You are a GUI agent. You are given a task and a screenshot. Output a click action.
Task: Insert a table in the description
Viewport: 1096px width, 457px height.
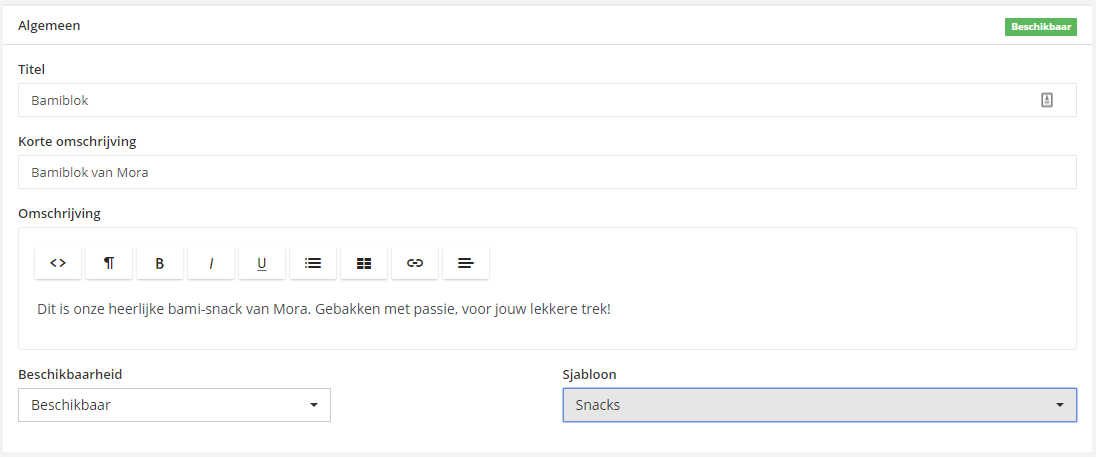click(x=364, y=263)
